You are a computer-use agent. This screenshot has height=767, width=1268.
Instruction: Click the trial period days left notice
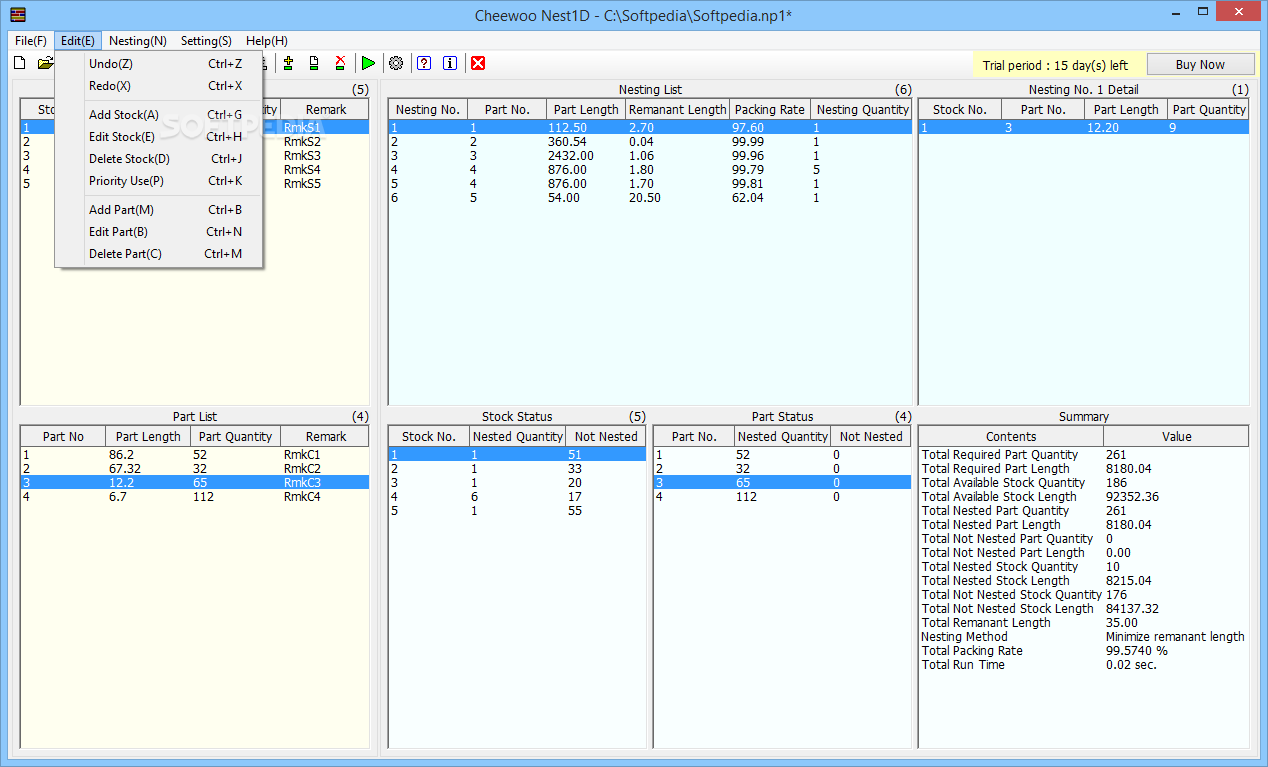[x=1055, y=65]
